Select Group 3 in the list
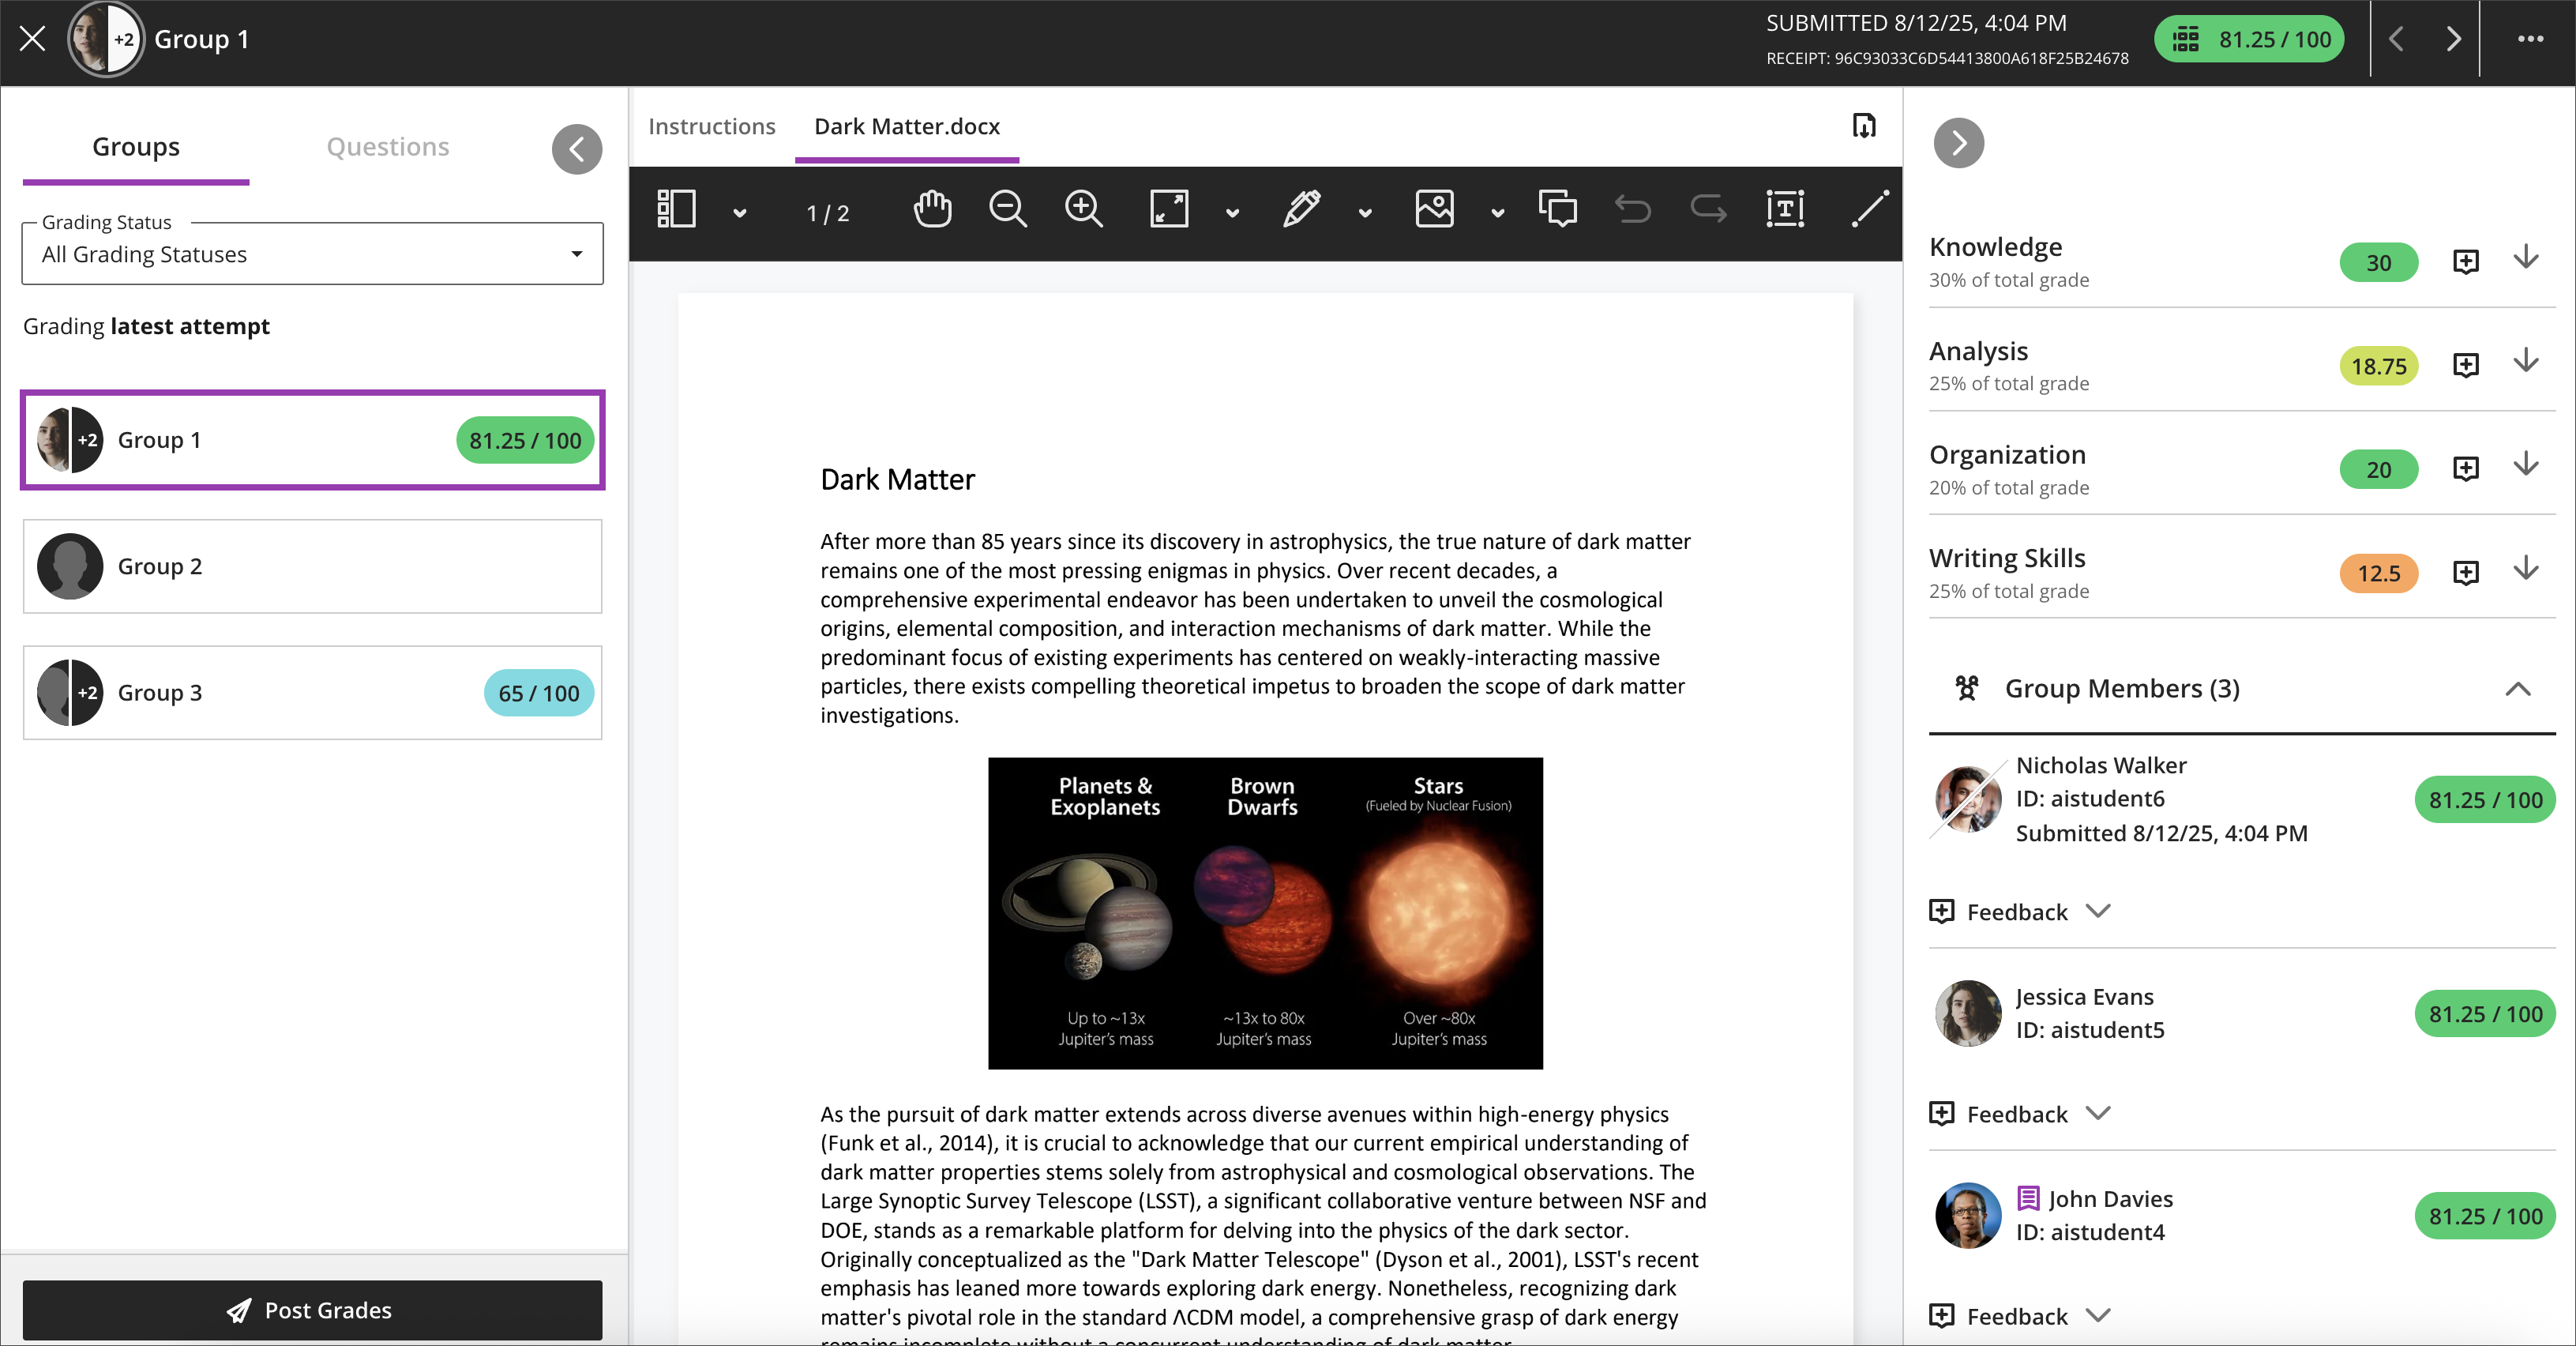The height and width of the screenshot is (1346, 2576). (312, 693)
